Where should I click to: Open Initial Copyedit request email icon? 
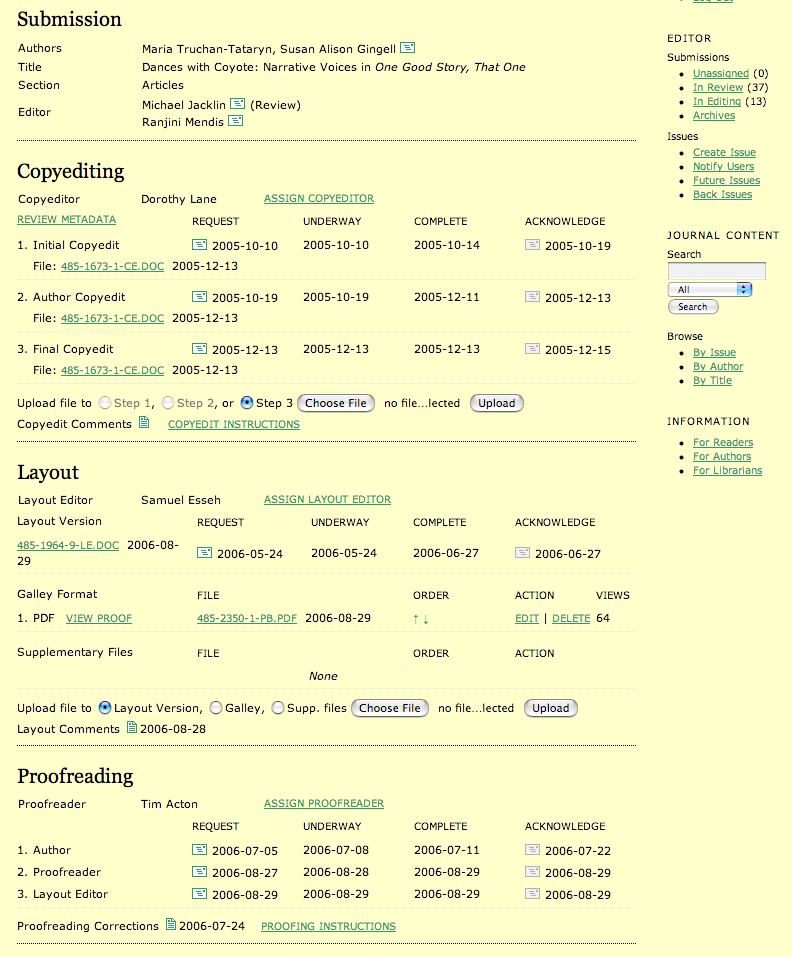click(x=200, y=245)
